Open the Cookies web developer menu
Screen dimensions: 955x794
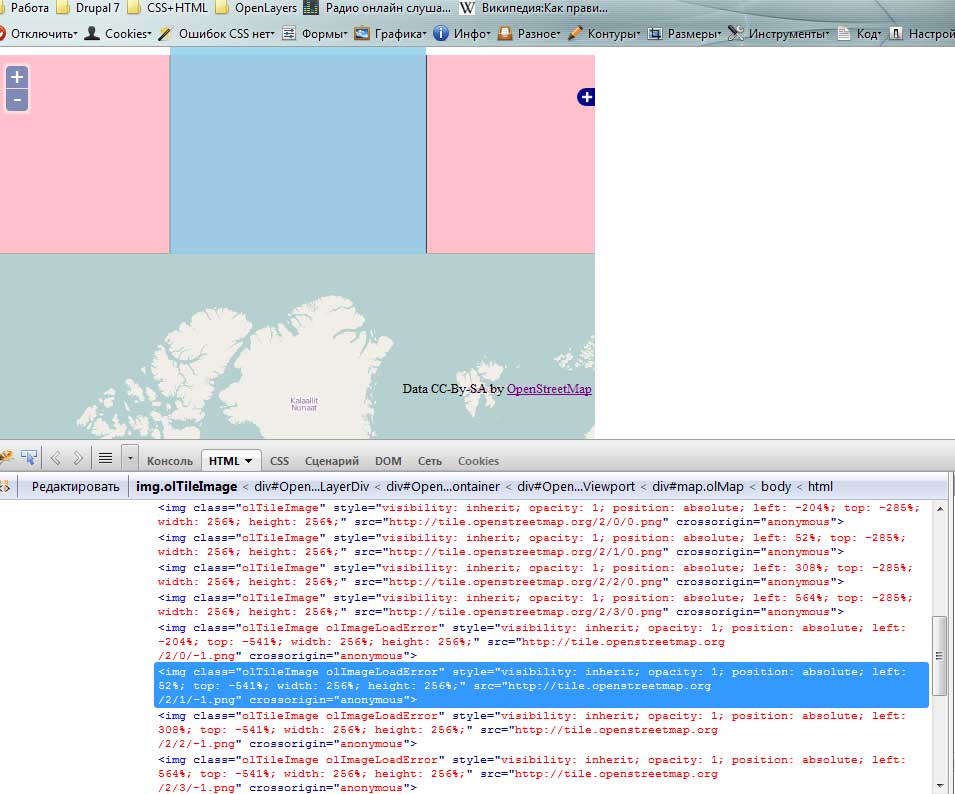tap(118, 33)
